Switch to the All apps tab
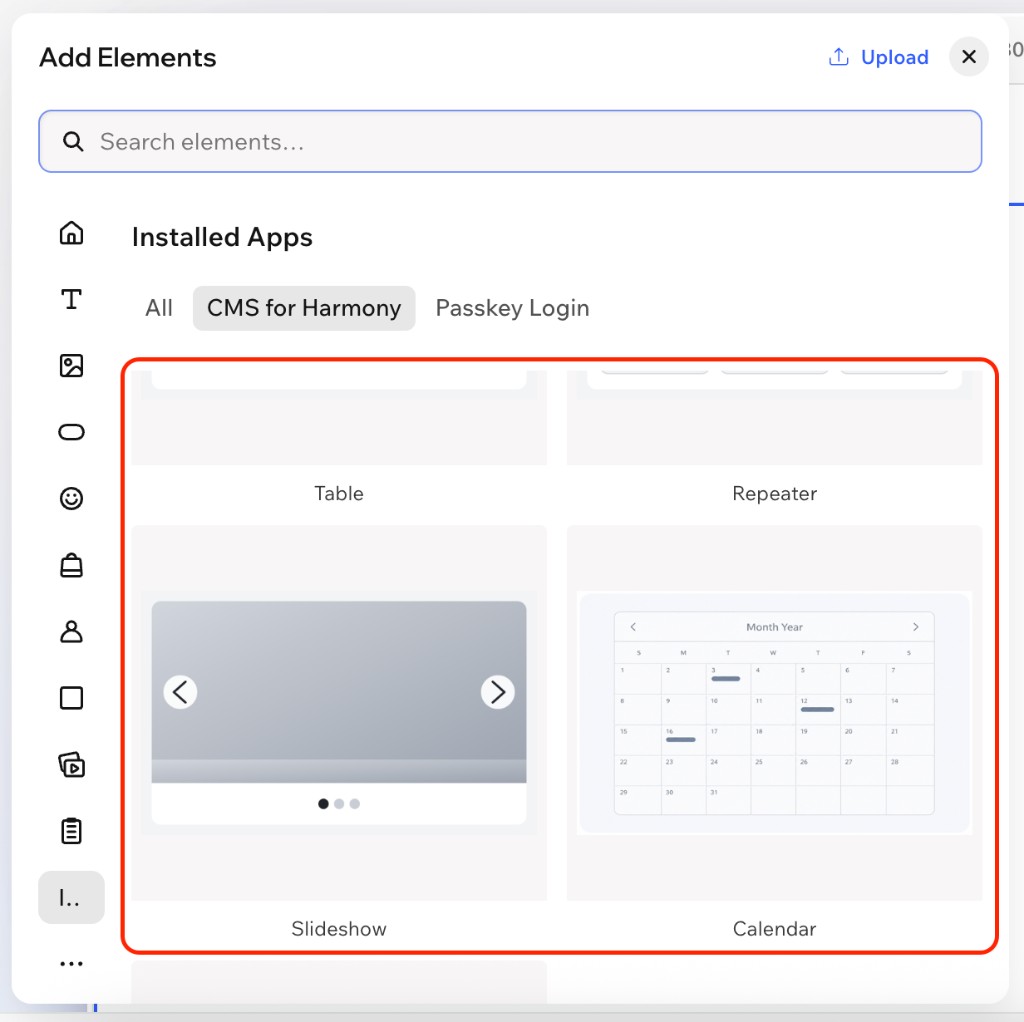This screenshot has width=1024, height=1022. [x=159, y=308]
